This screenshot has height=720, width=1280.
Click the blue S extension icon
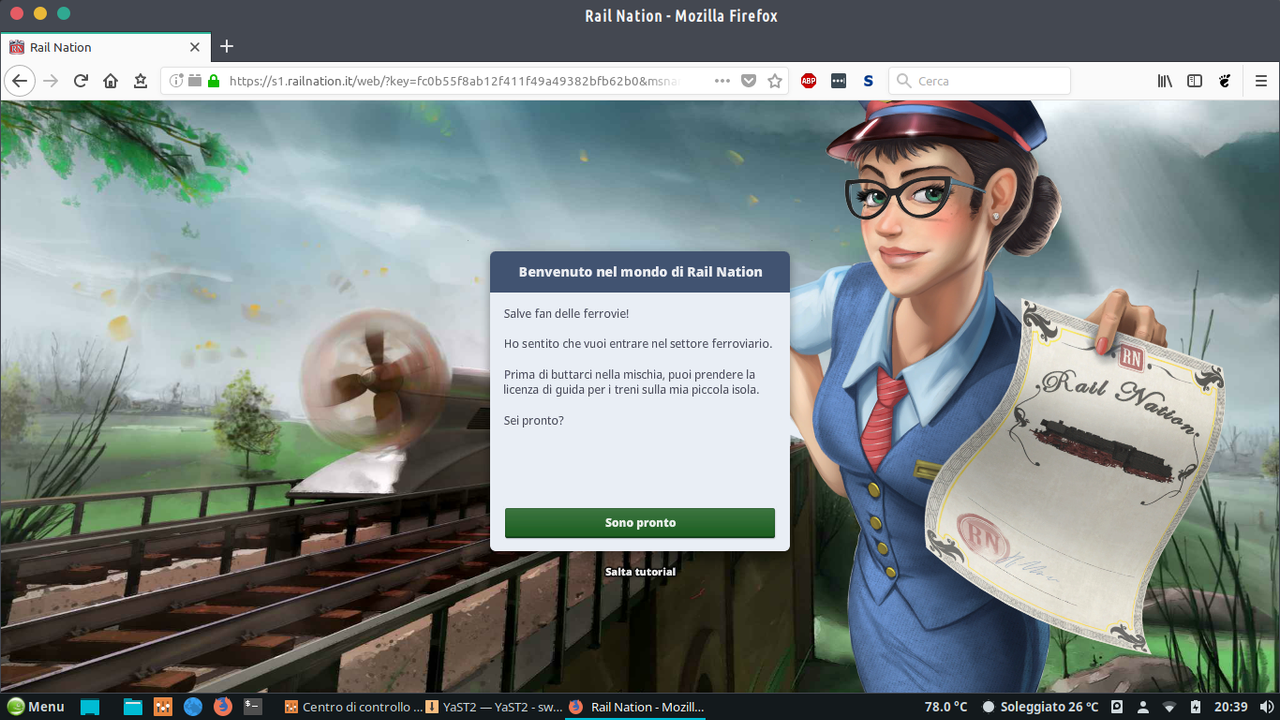click(868, 81)
